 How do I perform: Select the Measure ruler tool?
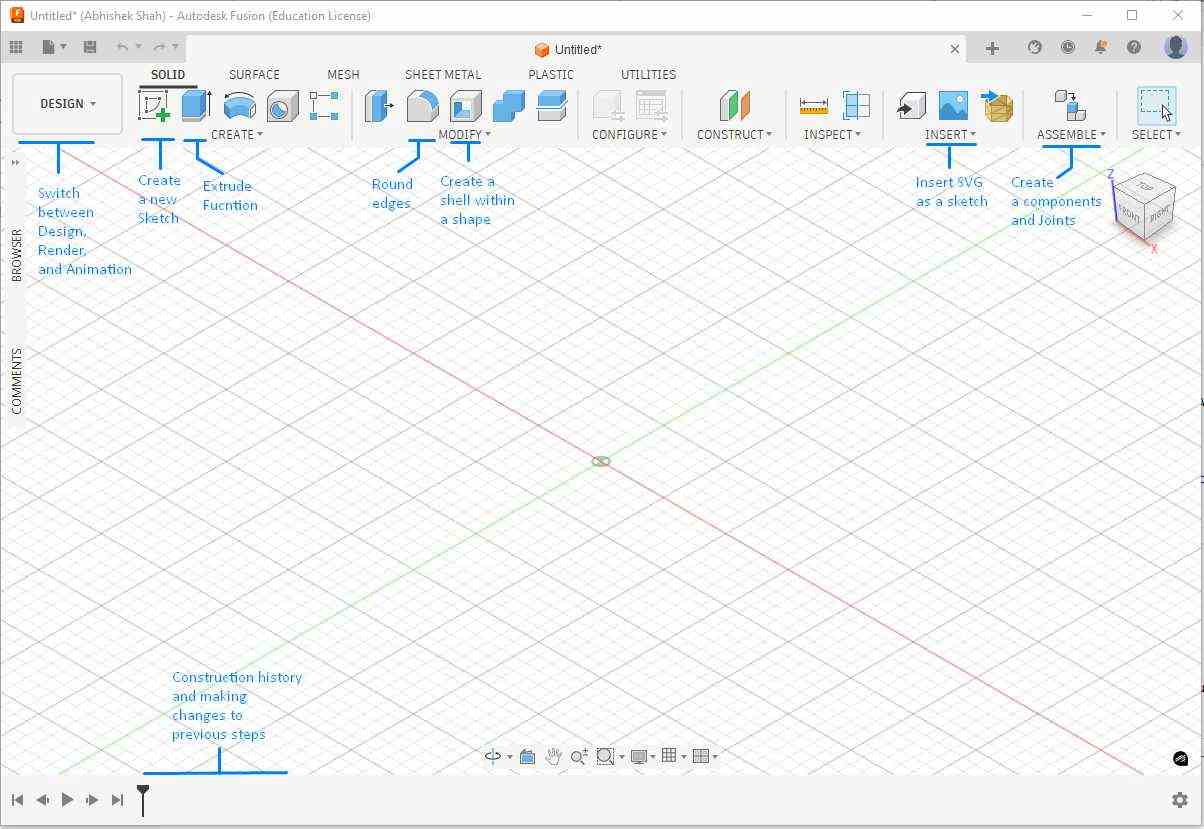coord(814,105)
